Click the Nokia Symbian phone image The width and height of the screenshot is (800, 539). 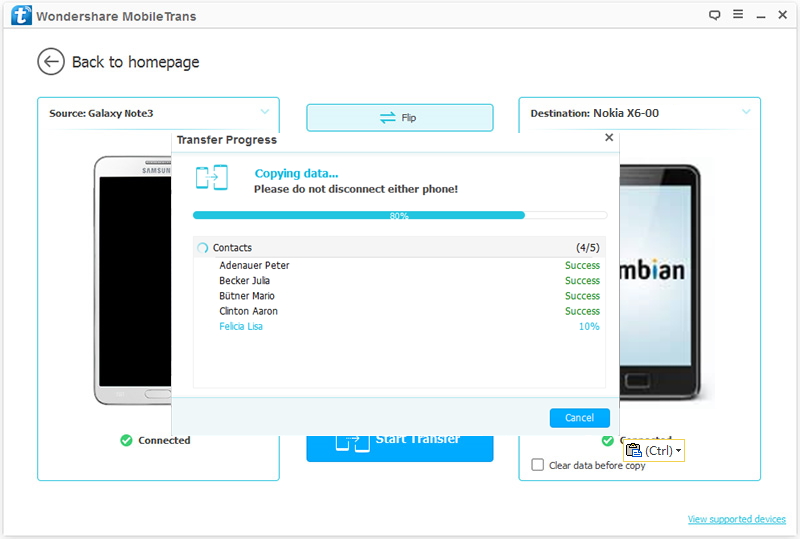660,282
